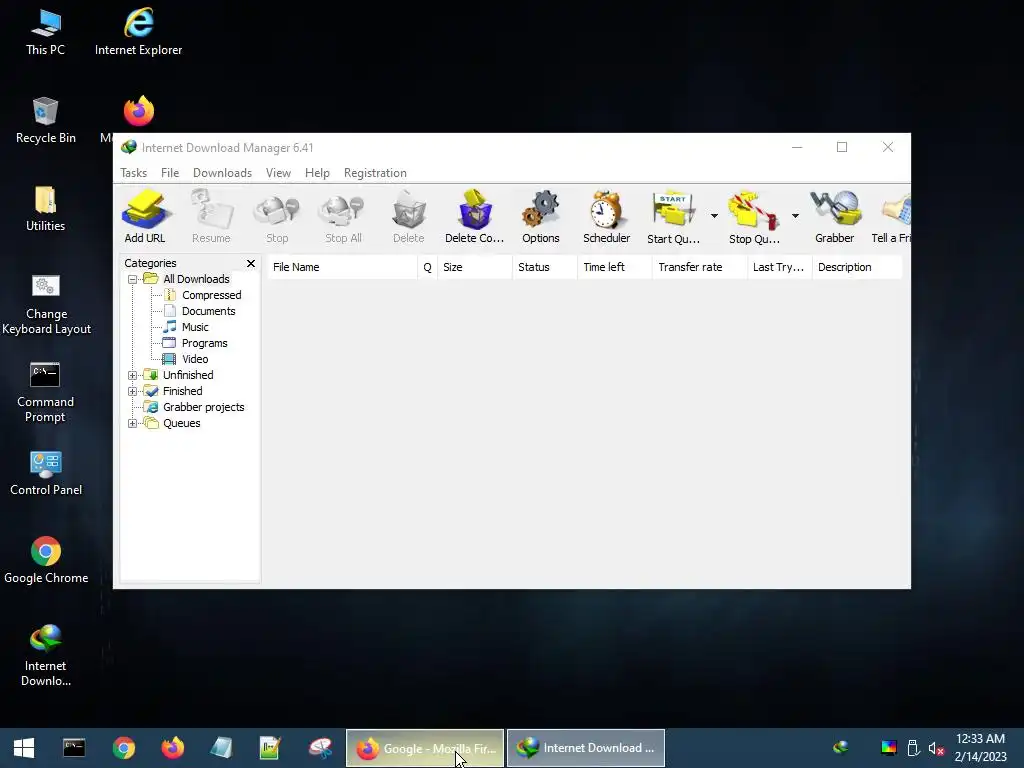
Task: Click Internet Explorer desktop icon
Action: pos(138,33)
